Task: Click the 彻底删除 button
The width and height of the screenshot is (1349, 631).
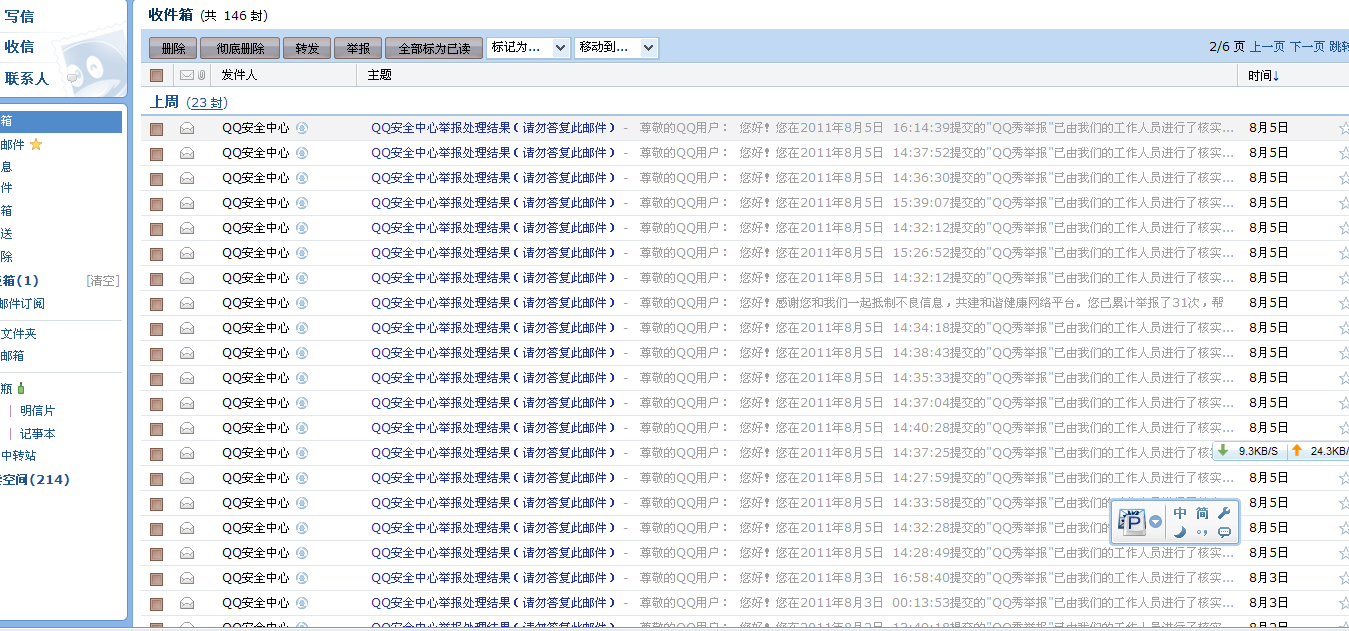Action: (240, 48)
